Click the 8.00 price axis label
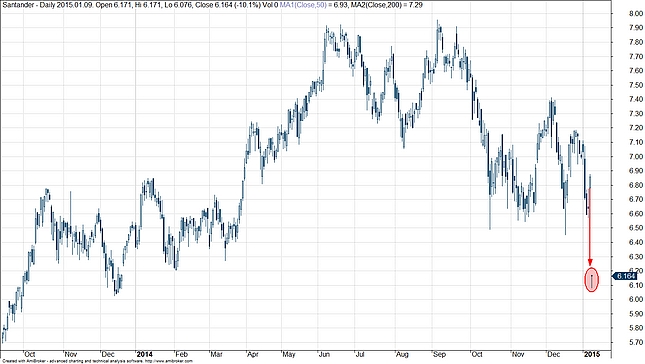This screenshot has height=364, width=645. (x=636, y=14)
